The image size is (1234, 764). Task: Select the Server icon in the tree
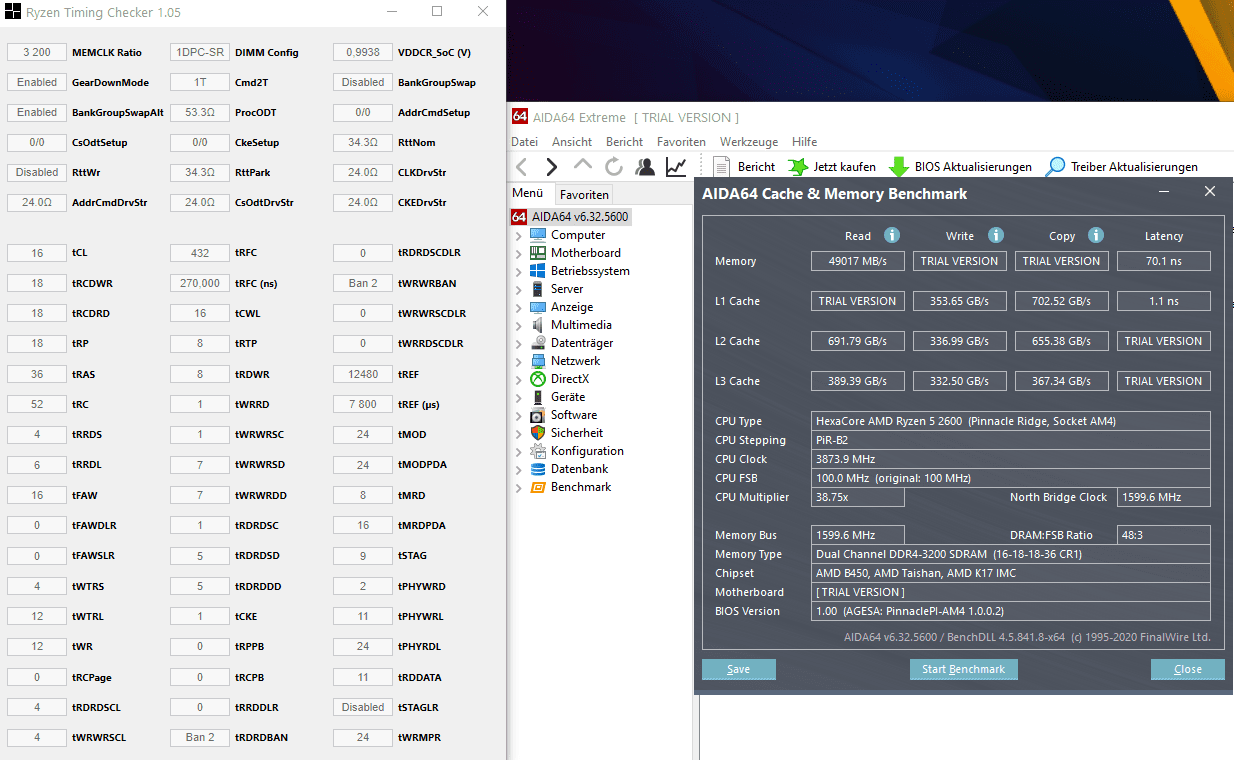pos(538,289)
